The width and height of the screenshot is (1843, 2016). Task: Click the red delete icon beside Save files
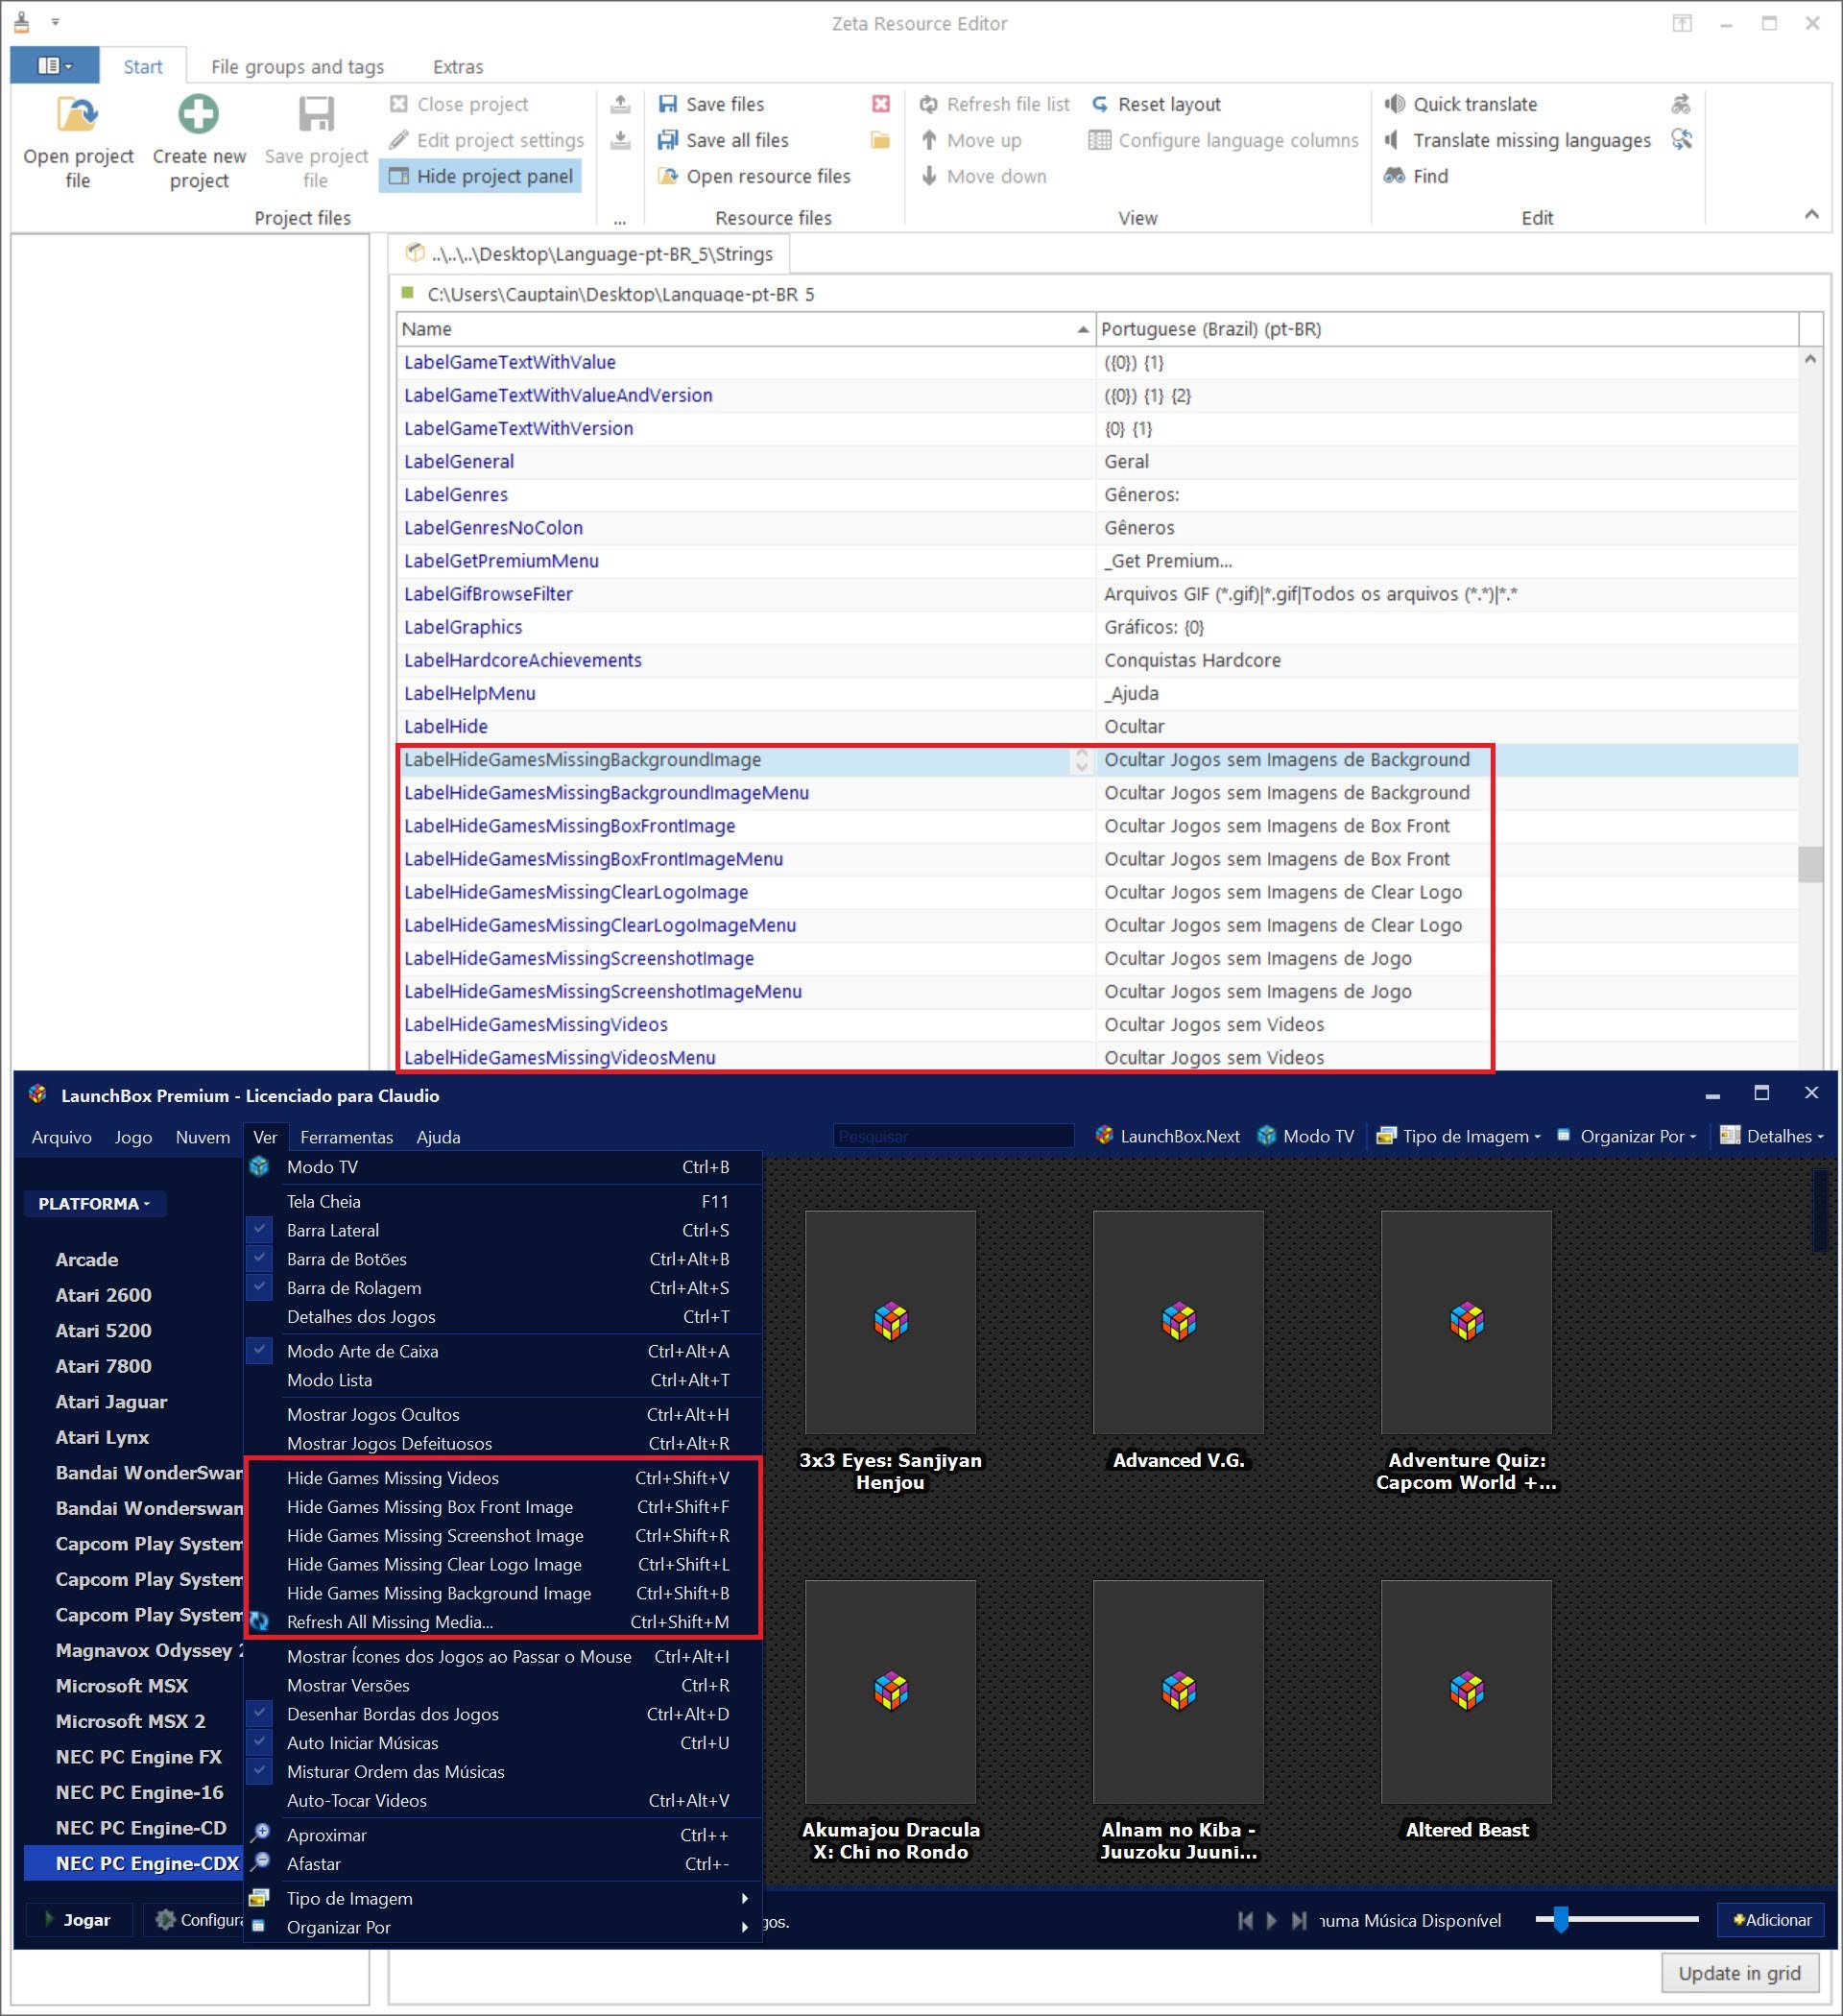(x=881, y=104)
